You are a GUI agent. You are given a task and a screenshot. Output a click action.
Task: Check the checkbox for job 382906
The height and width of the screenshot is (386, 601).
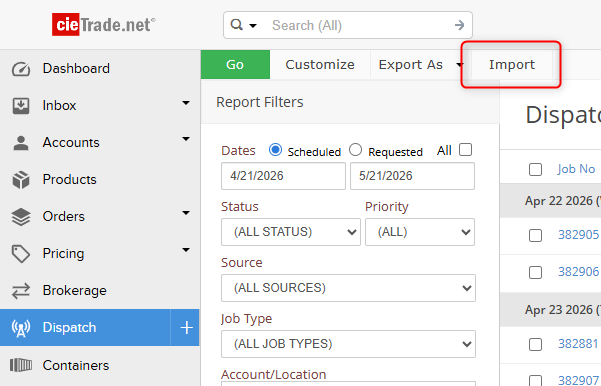tap(535, 273)
